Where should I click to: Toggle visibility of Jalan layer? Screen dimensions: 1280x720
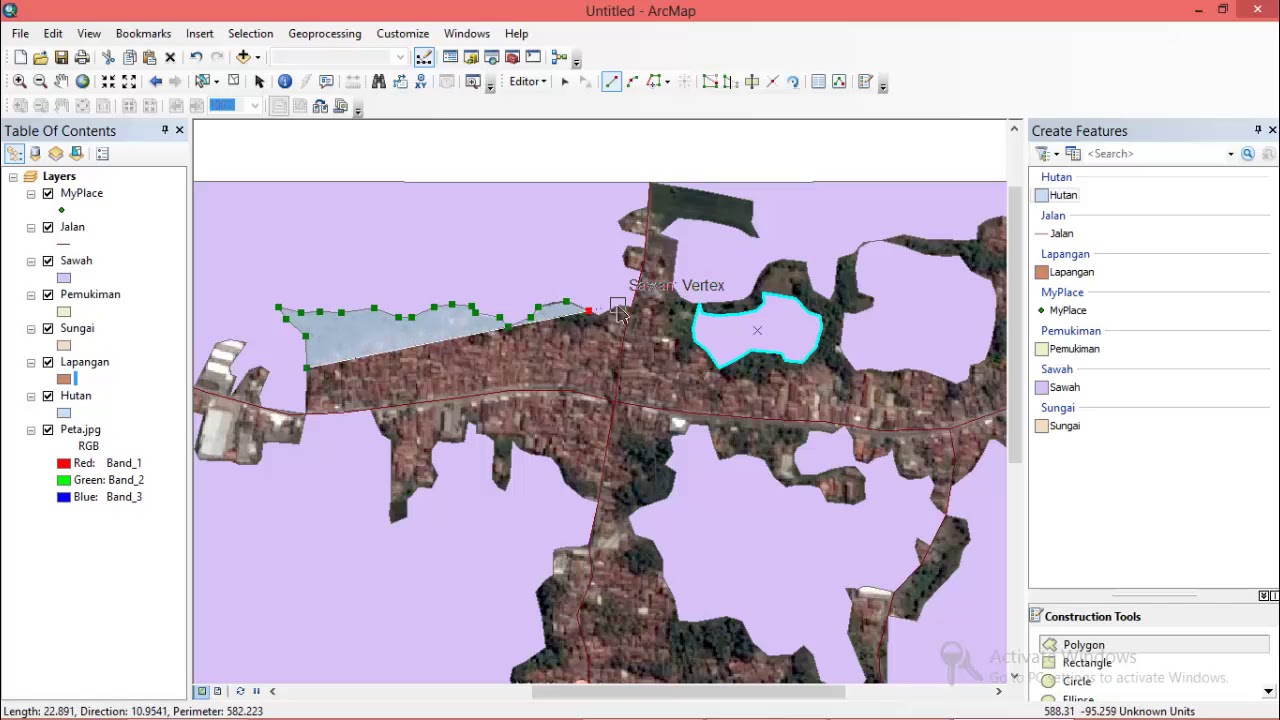pos(48,227)
